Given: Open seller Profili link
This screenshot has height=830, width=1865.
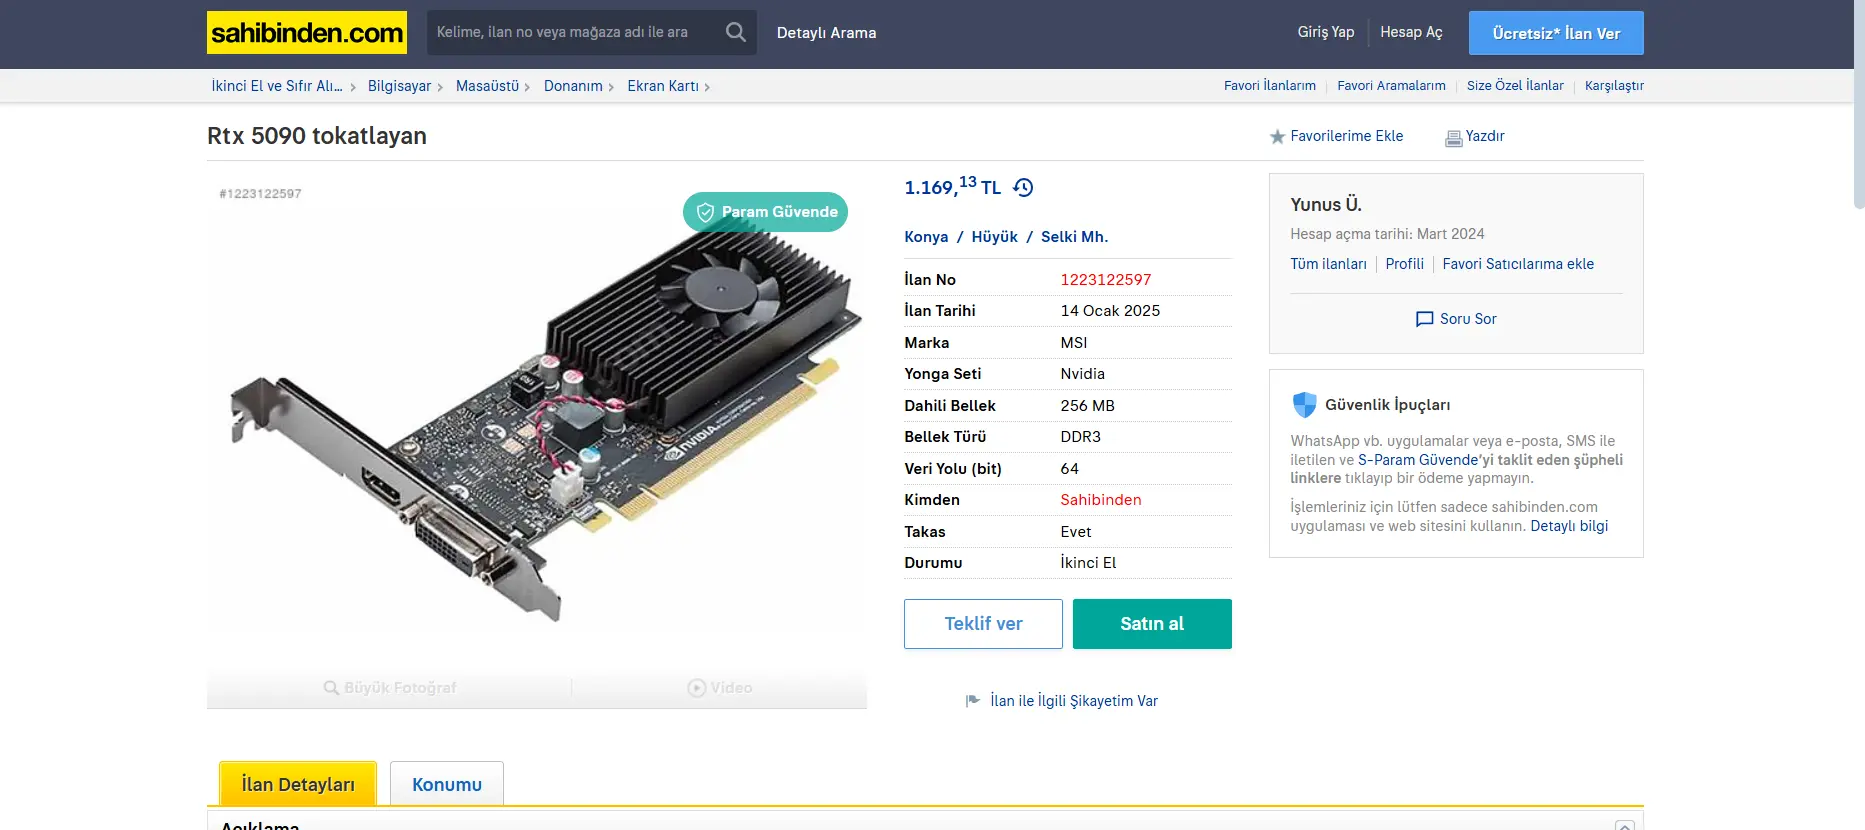Looking at the screenshot, I should click(1404, 264).
